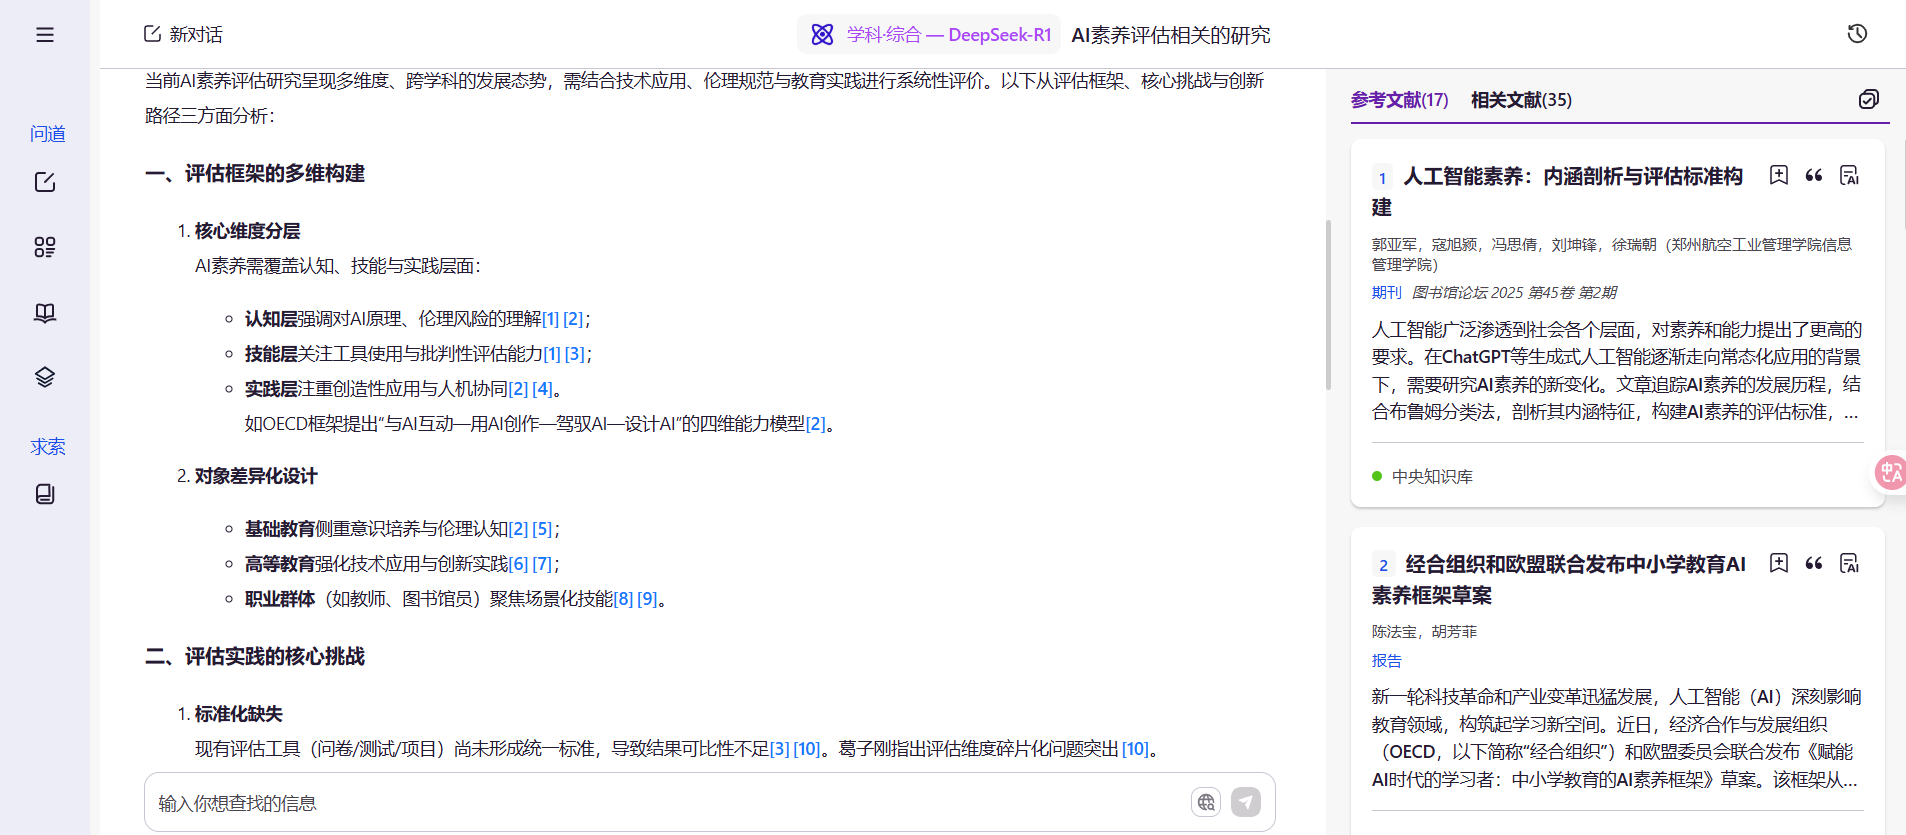
Task: Click the send message arrow button
Action: tap(1245, 802)
